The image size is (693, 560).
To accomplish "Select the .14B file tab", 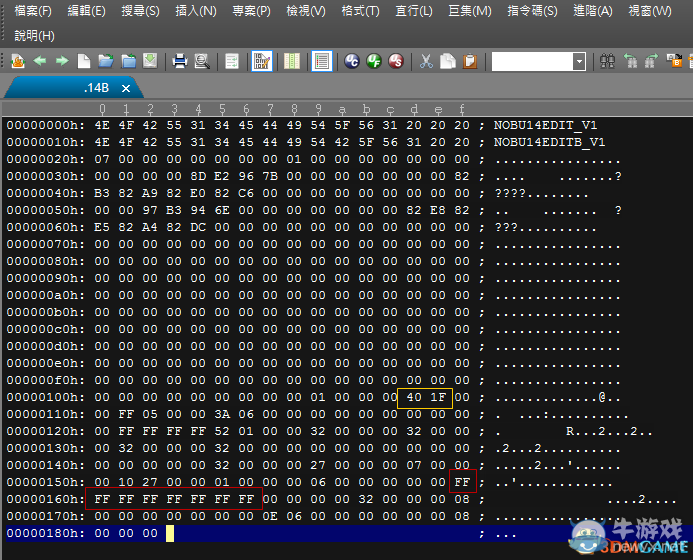I will point(73,88).
